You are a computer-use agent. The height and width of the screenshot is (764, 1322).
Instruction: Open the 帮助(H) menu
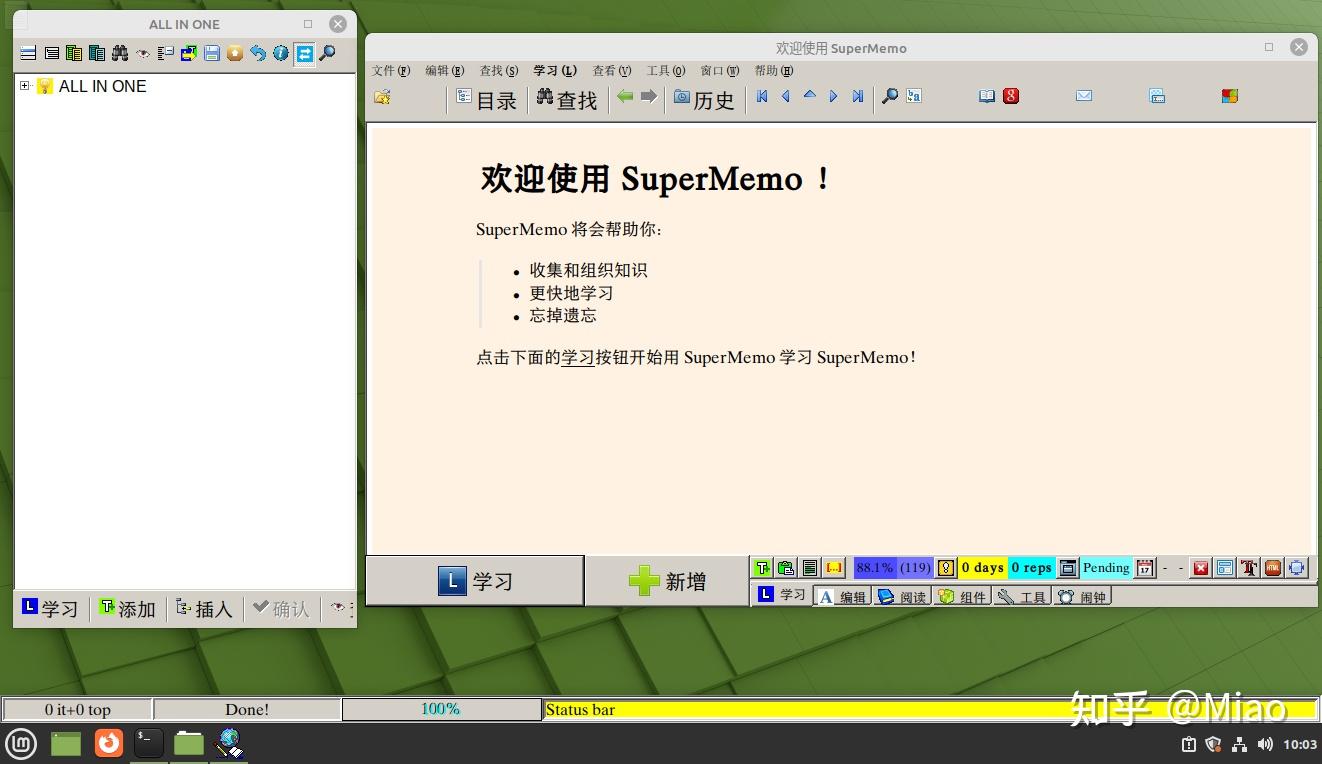click(x=774, y=71)
